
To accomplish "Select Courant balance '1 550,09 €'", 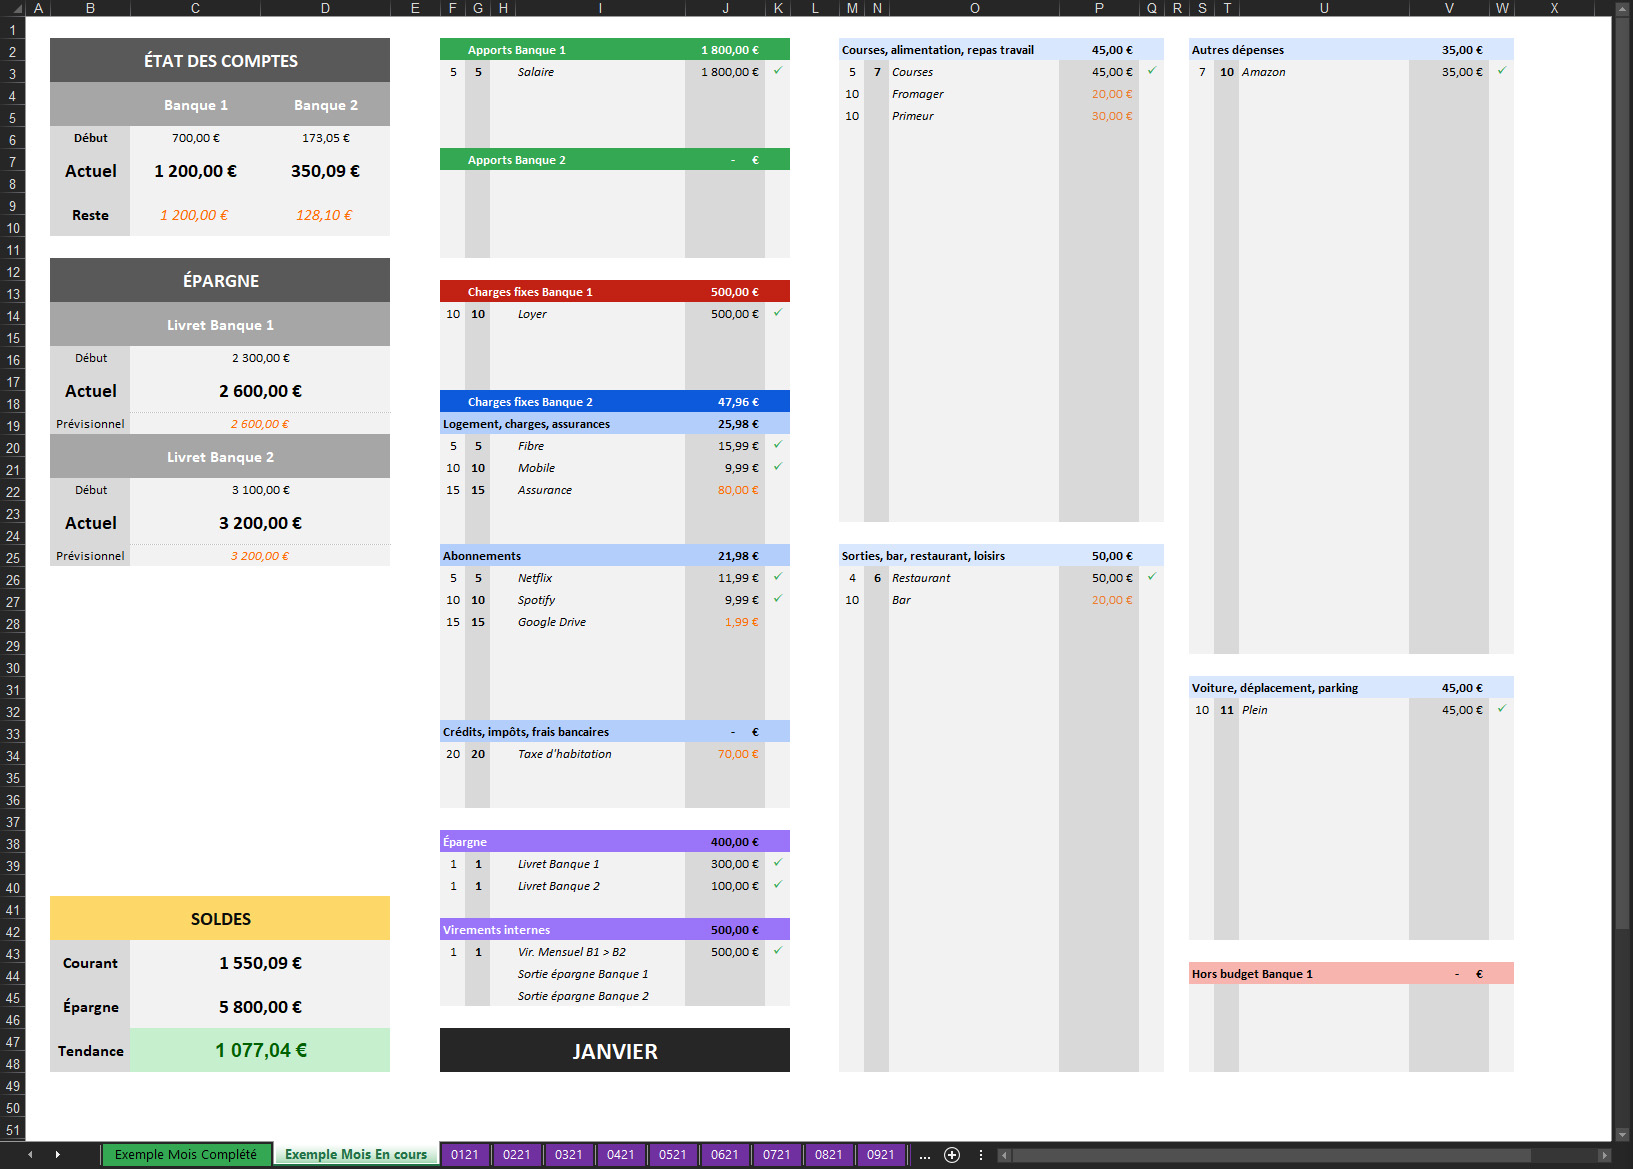I will point(260,963).
